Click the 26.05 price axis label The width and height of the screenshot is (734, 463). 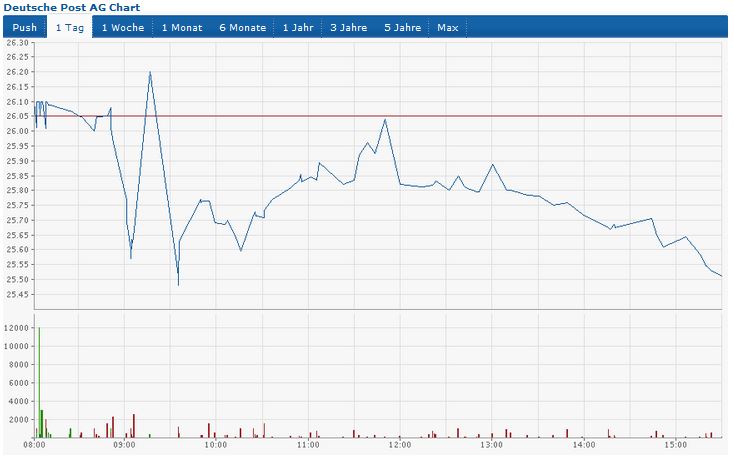click(x=17, y=116)
